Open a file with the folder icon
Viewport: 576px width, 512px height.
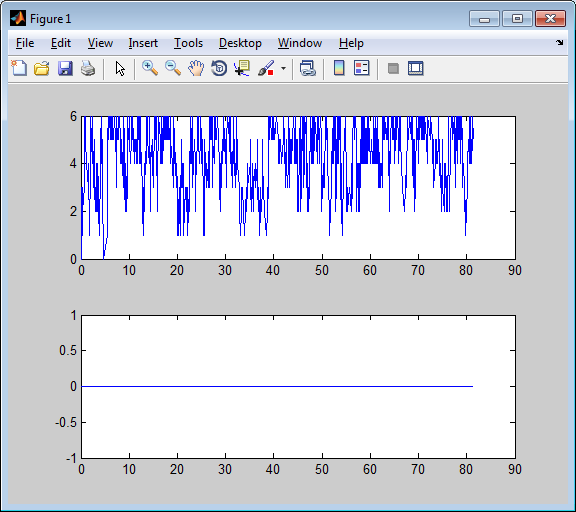(x=42, y=68)
